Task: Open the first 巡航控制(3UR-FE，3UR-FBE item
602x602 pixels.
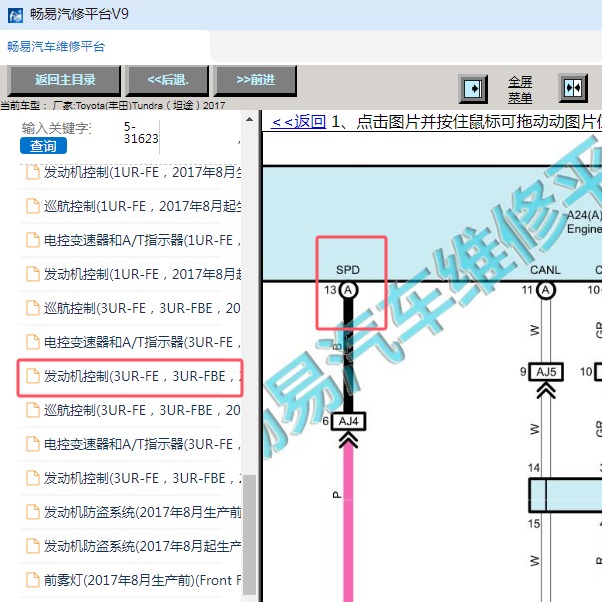Action: coord(134,308)
